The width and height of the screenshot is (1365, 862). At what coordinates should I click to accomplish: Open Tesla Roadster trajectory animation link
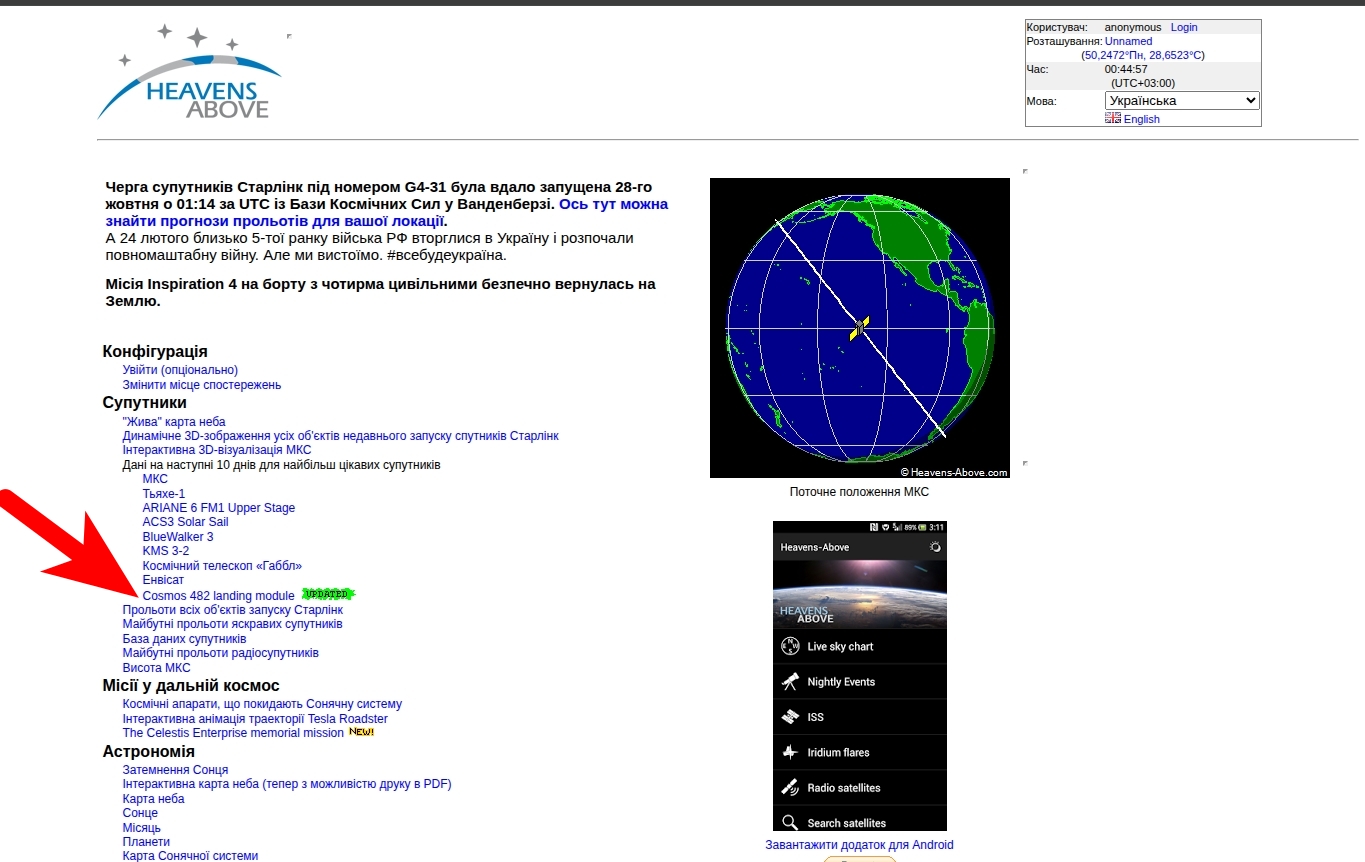coord(255,719)
